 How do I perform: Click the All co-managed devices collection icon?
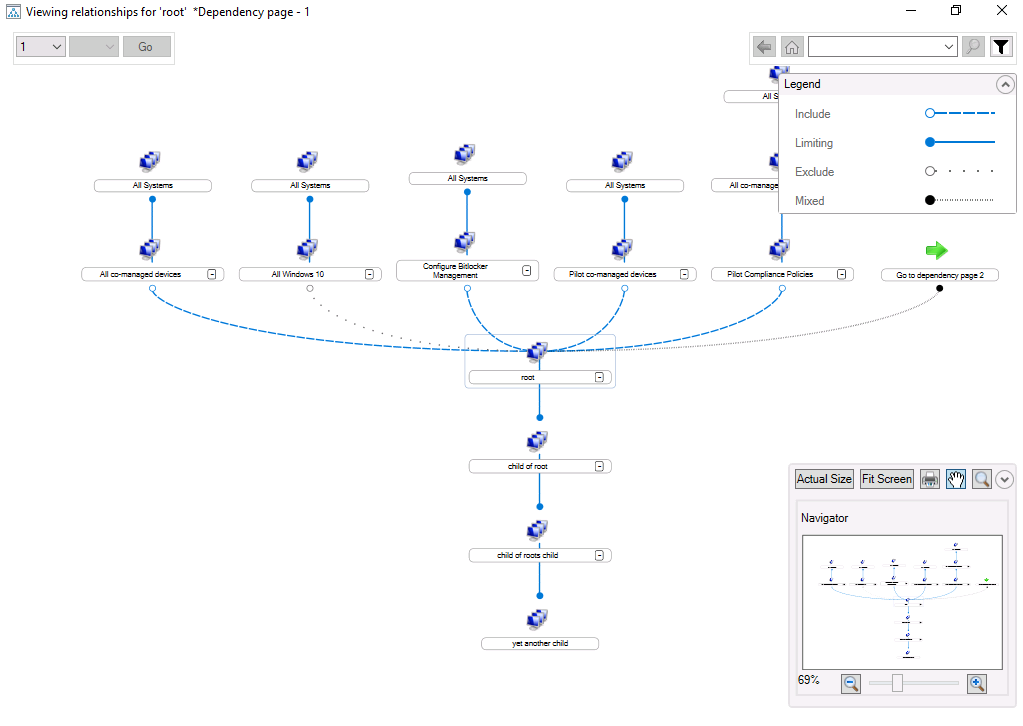pyautogui.click(x=150, y=249)
